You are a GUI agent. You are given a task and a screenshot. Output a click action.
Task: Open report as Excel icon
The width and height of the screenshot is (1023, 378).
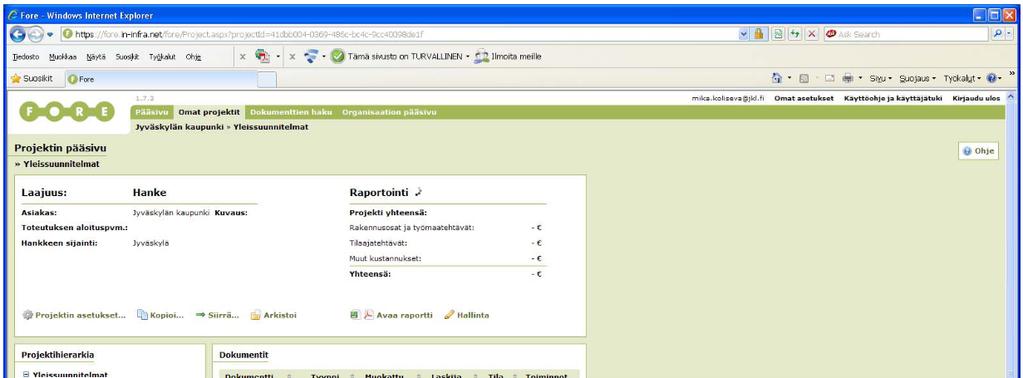point(355,315)
